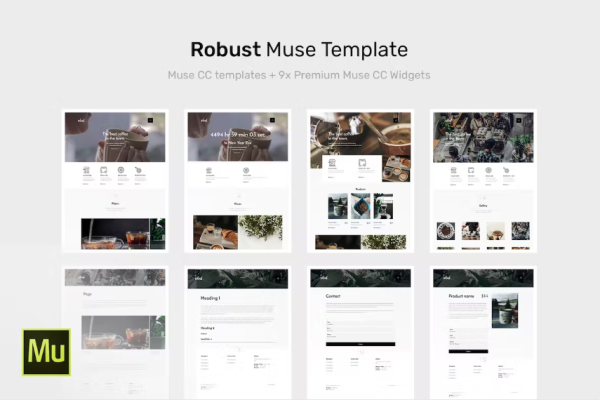
Task: Click the menu icon on the countdown template header
Action: pyautogui.click(x=274, y=122)
